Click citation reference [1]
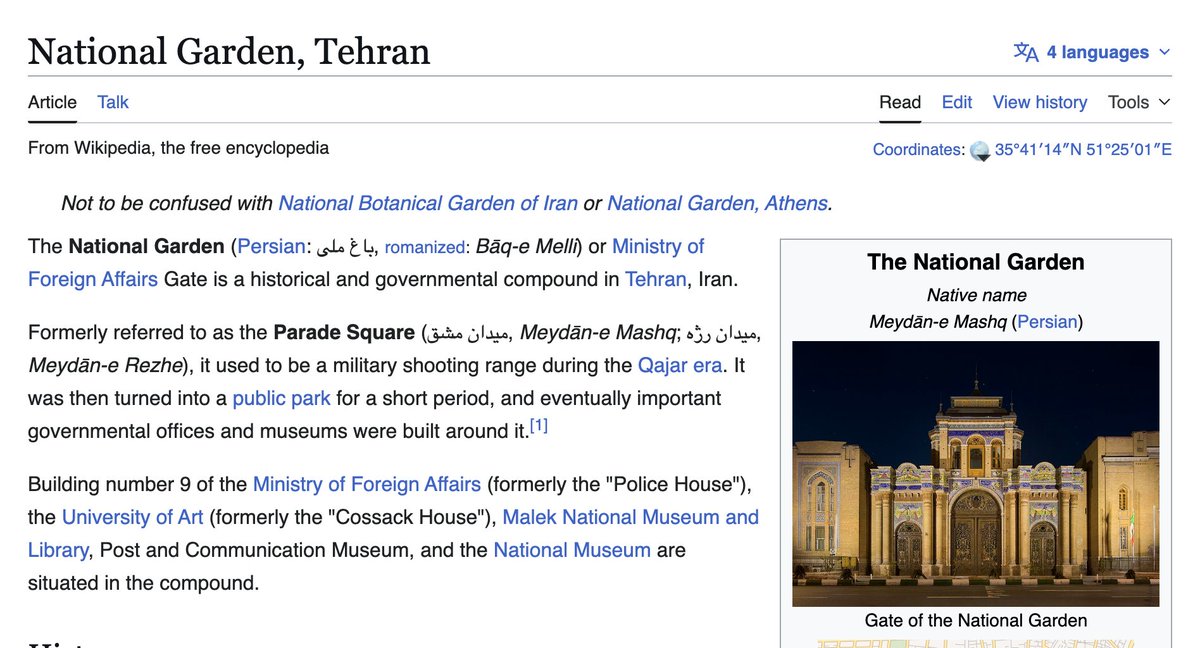1200x648 pixels. 539,426
